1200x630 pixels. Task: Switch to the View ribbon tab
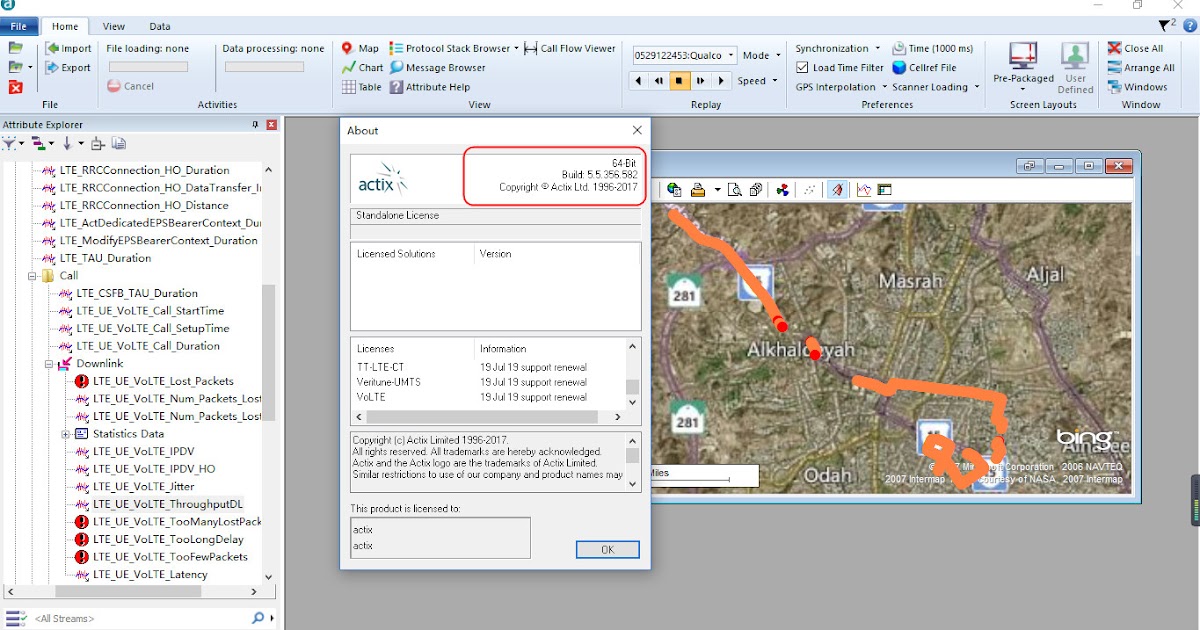pos(114,26)
